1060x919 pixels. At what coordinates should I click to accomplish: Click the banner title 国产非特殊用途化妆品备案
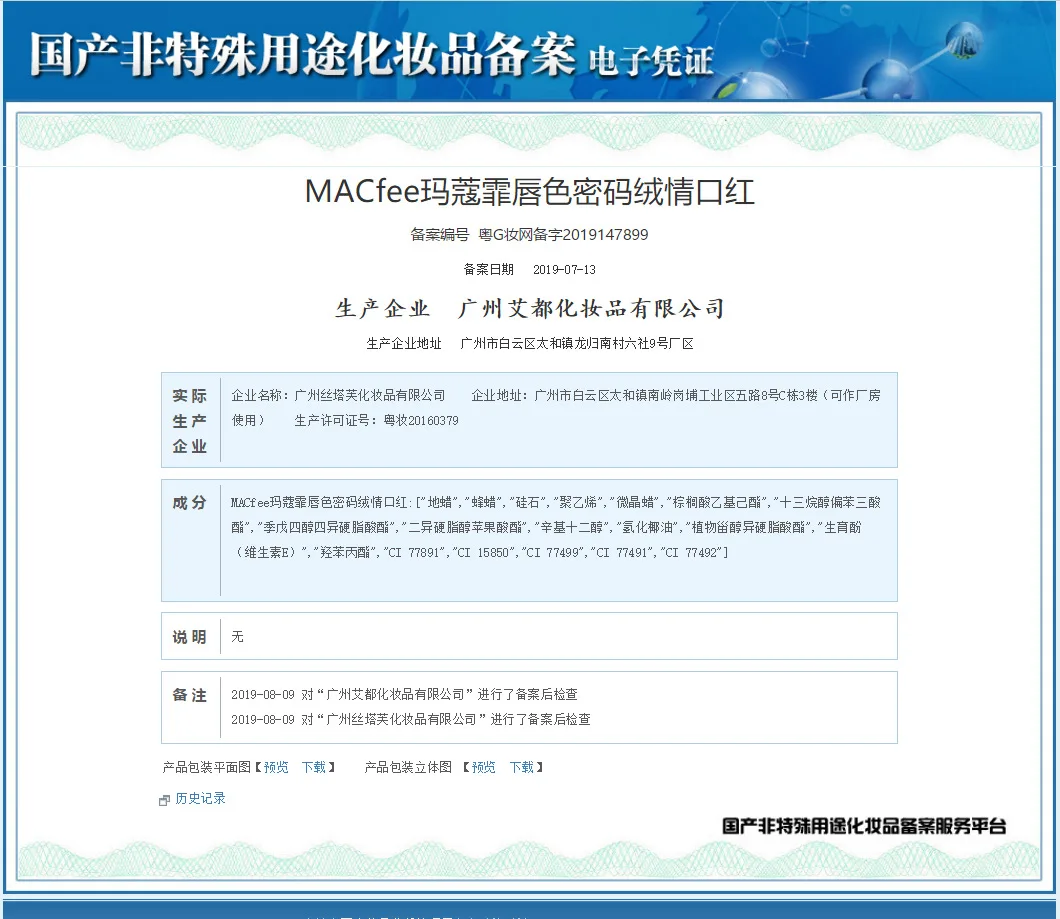click(x=303, y=54)
